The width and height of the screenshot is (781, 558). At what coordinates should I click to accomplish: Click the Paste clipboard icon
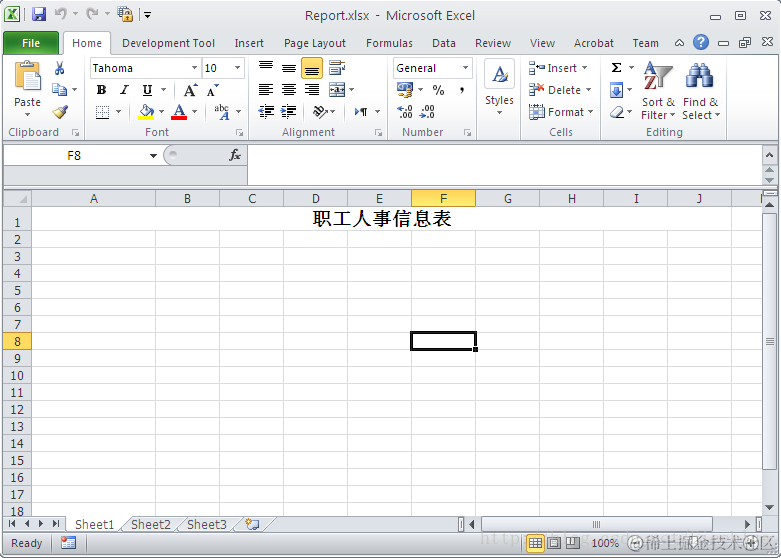click(27, 76)
